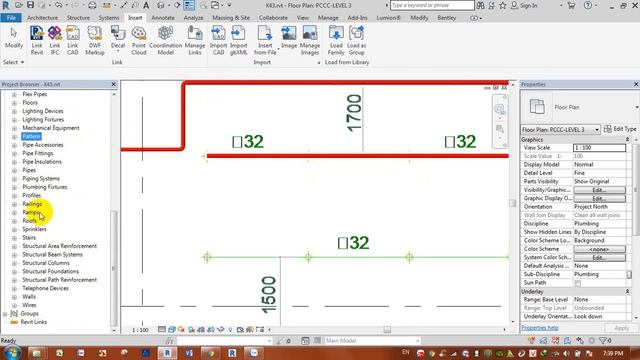The height and width of the screenshot is (360, 640).
Task: Switch to the Architecture tab
Action: pos(42,18)
